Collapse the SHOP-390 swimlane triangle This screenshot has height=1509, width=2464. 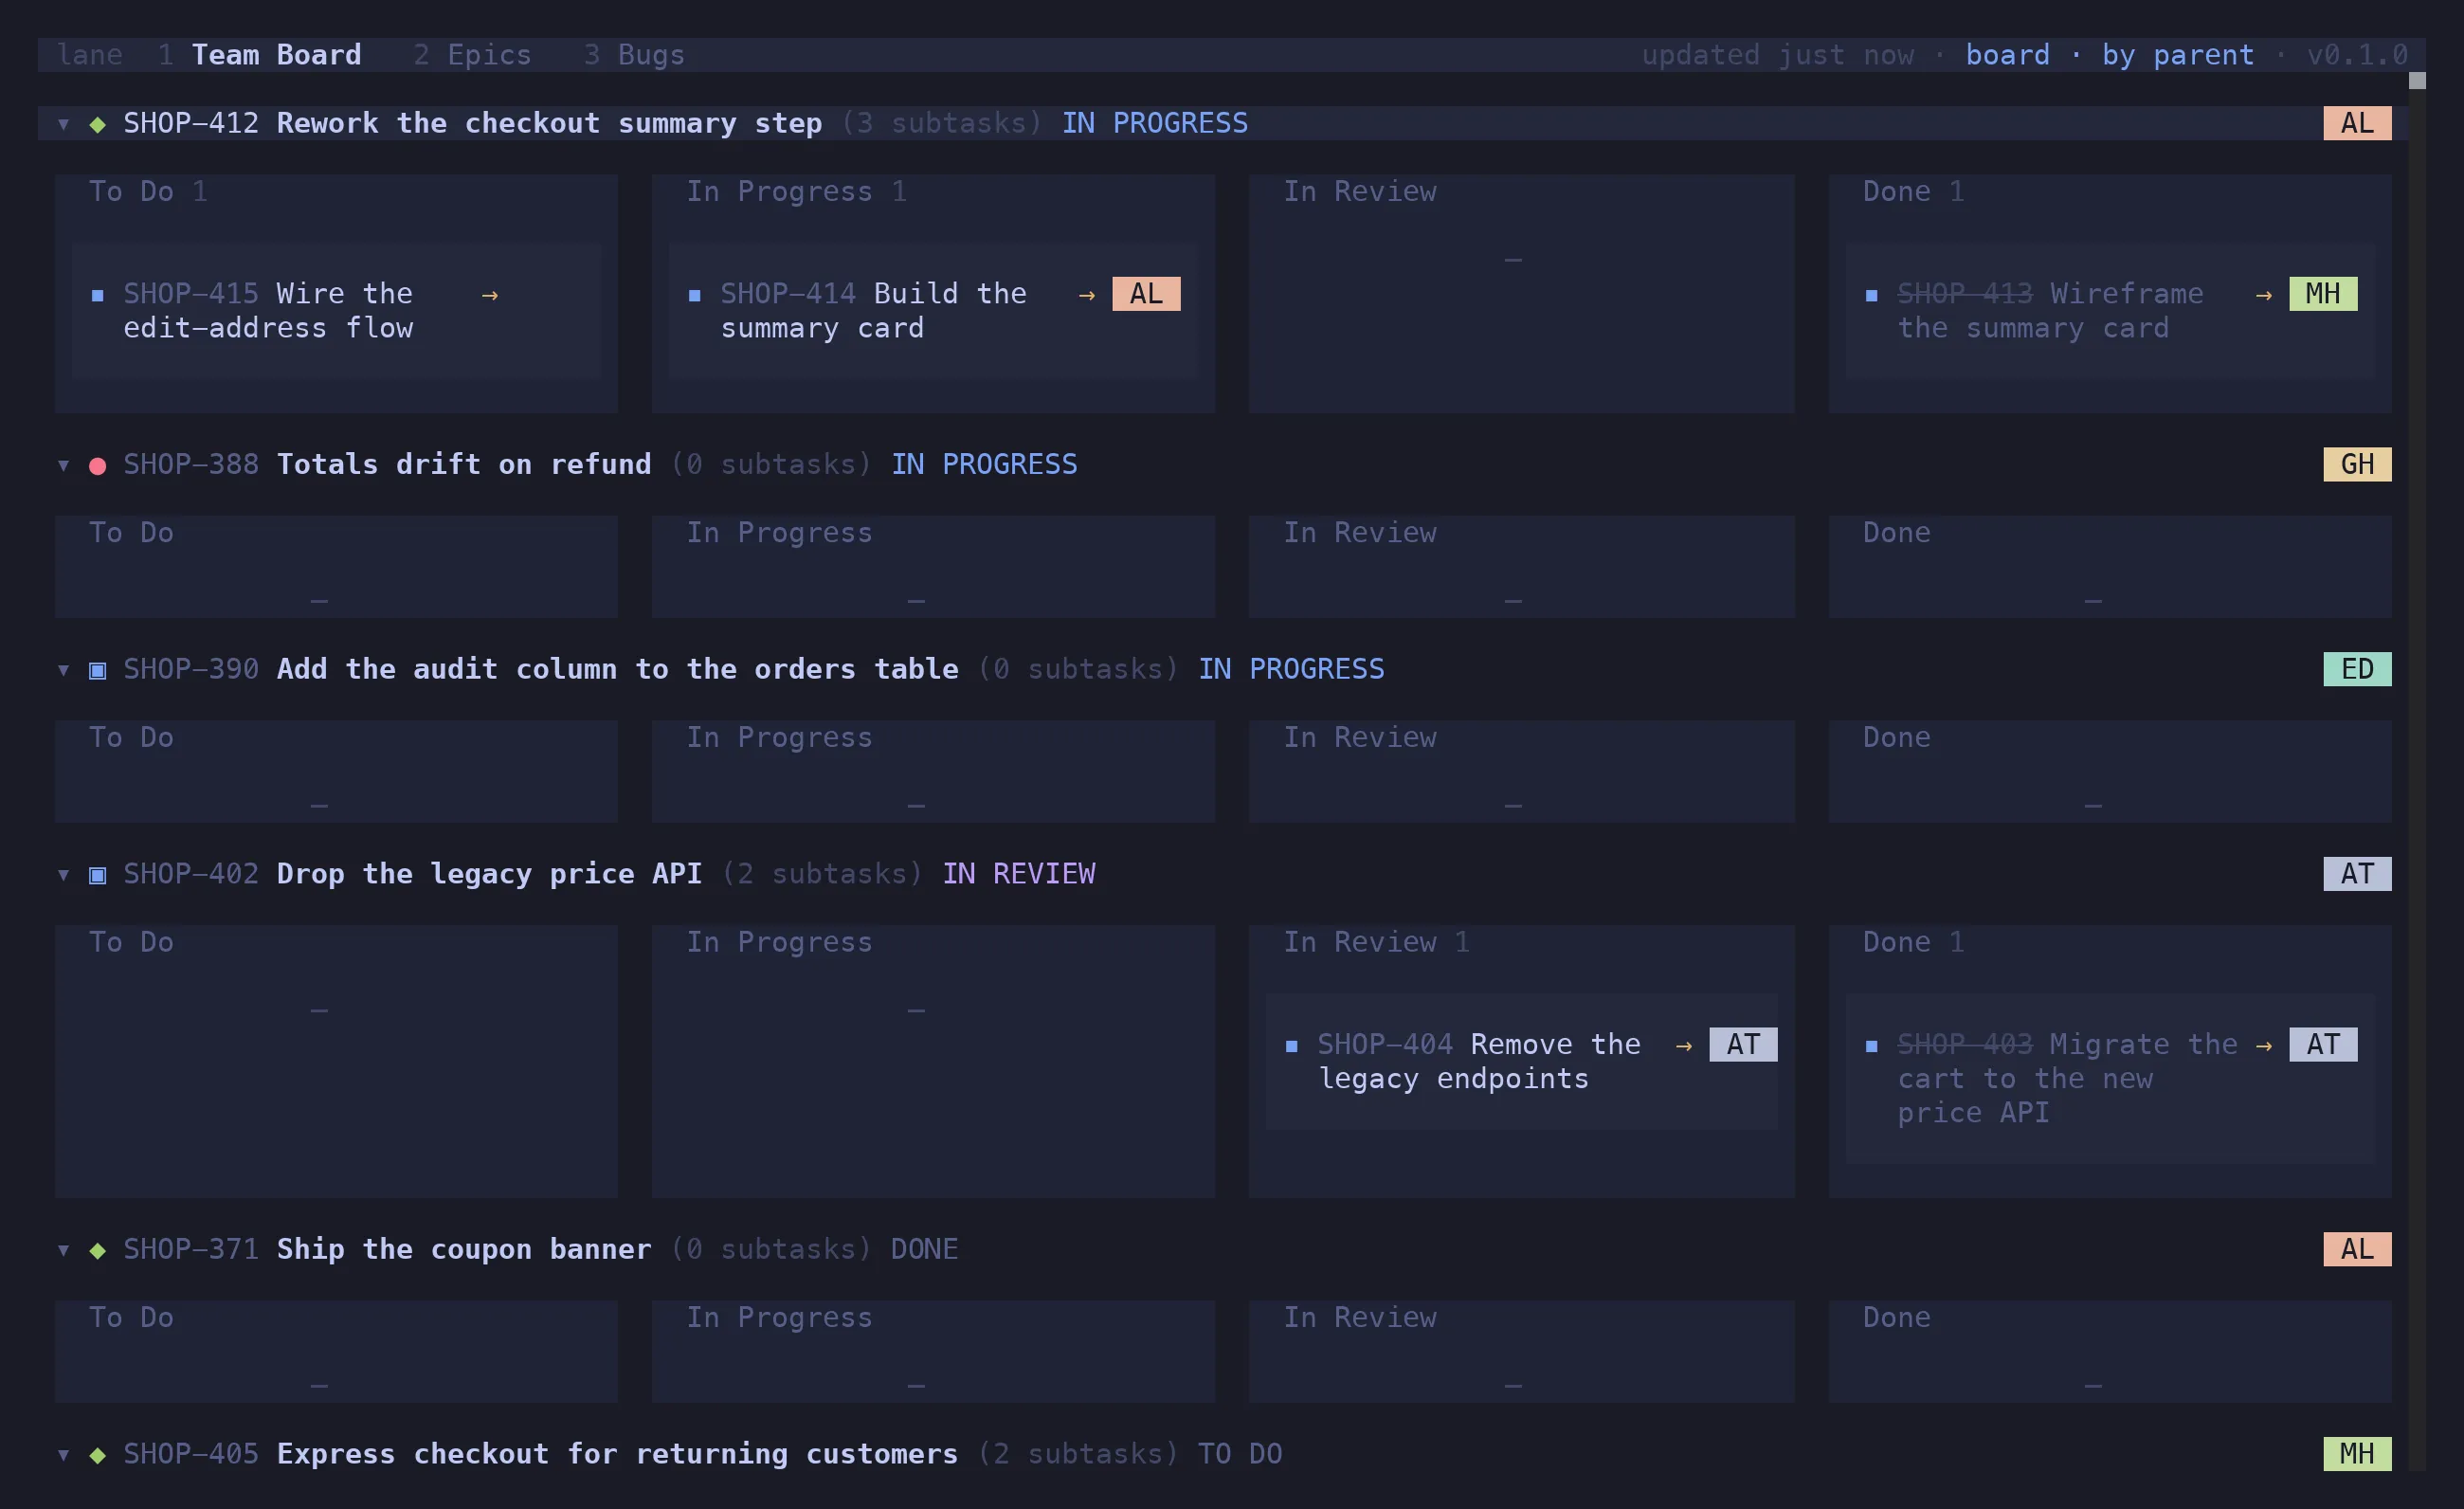point(63,670)
